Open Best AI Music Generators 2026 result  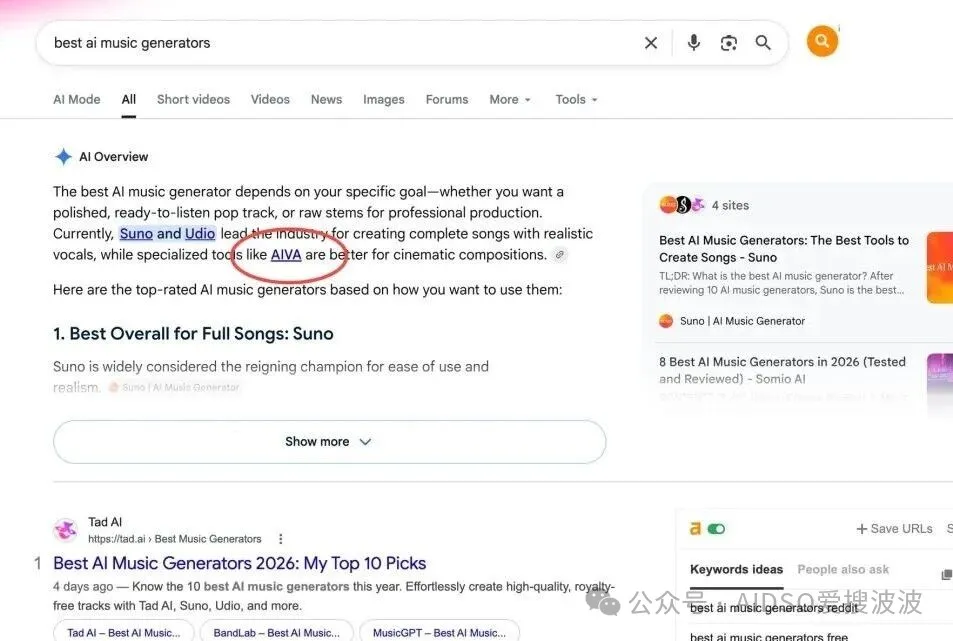239,563
